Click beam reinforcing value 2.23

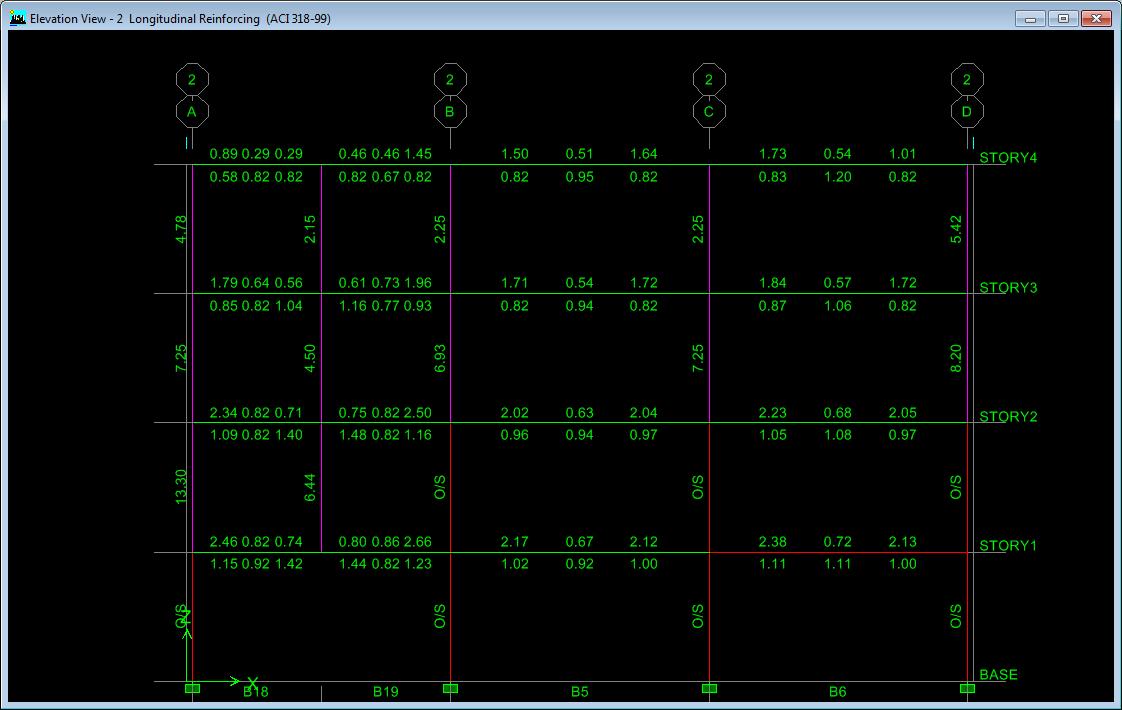click(773, 413)
